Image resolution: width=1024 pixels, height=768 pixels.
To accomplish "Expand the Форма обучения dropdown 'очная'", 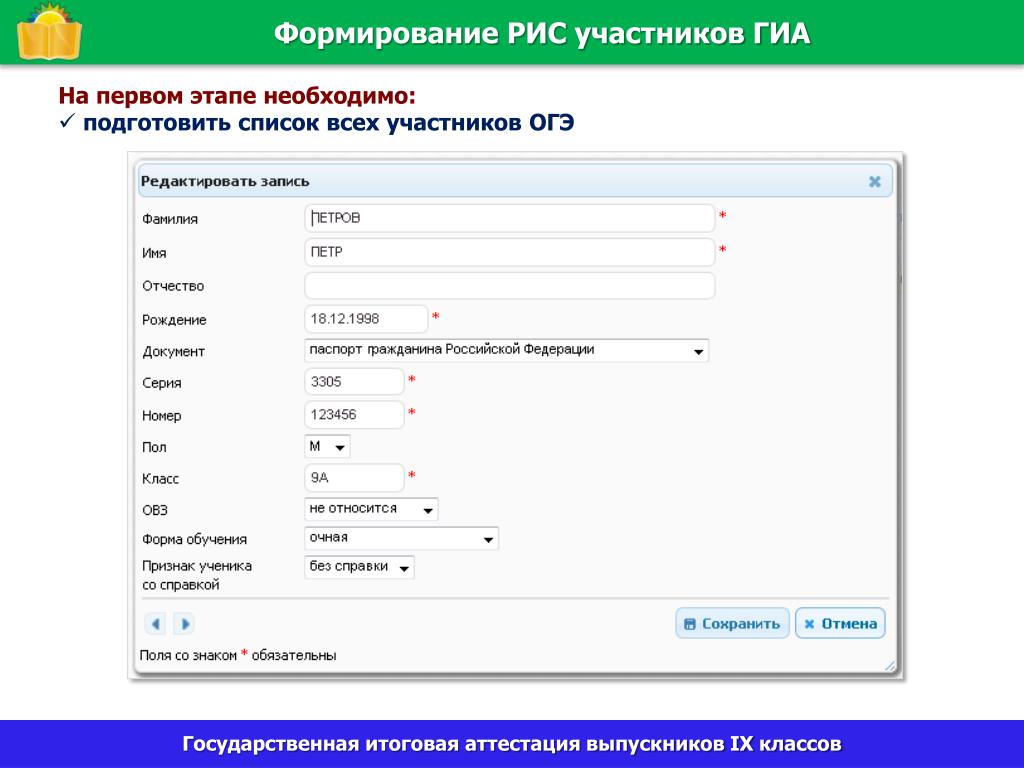I will (x=402, y=538).
